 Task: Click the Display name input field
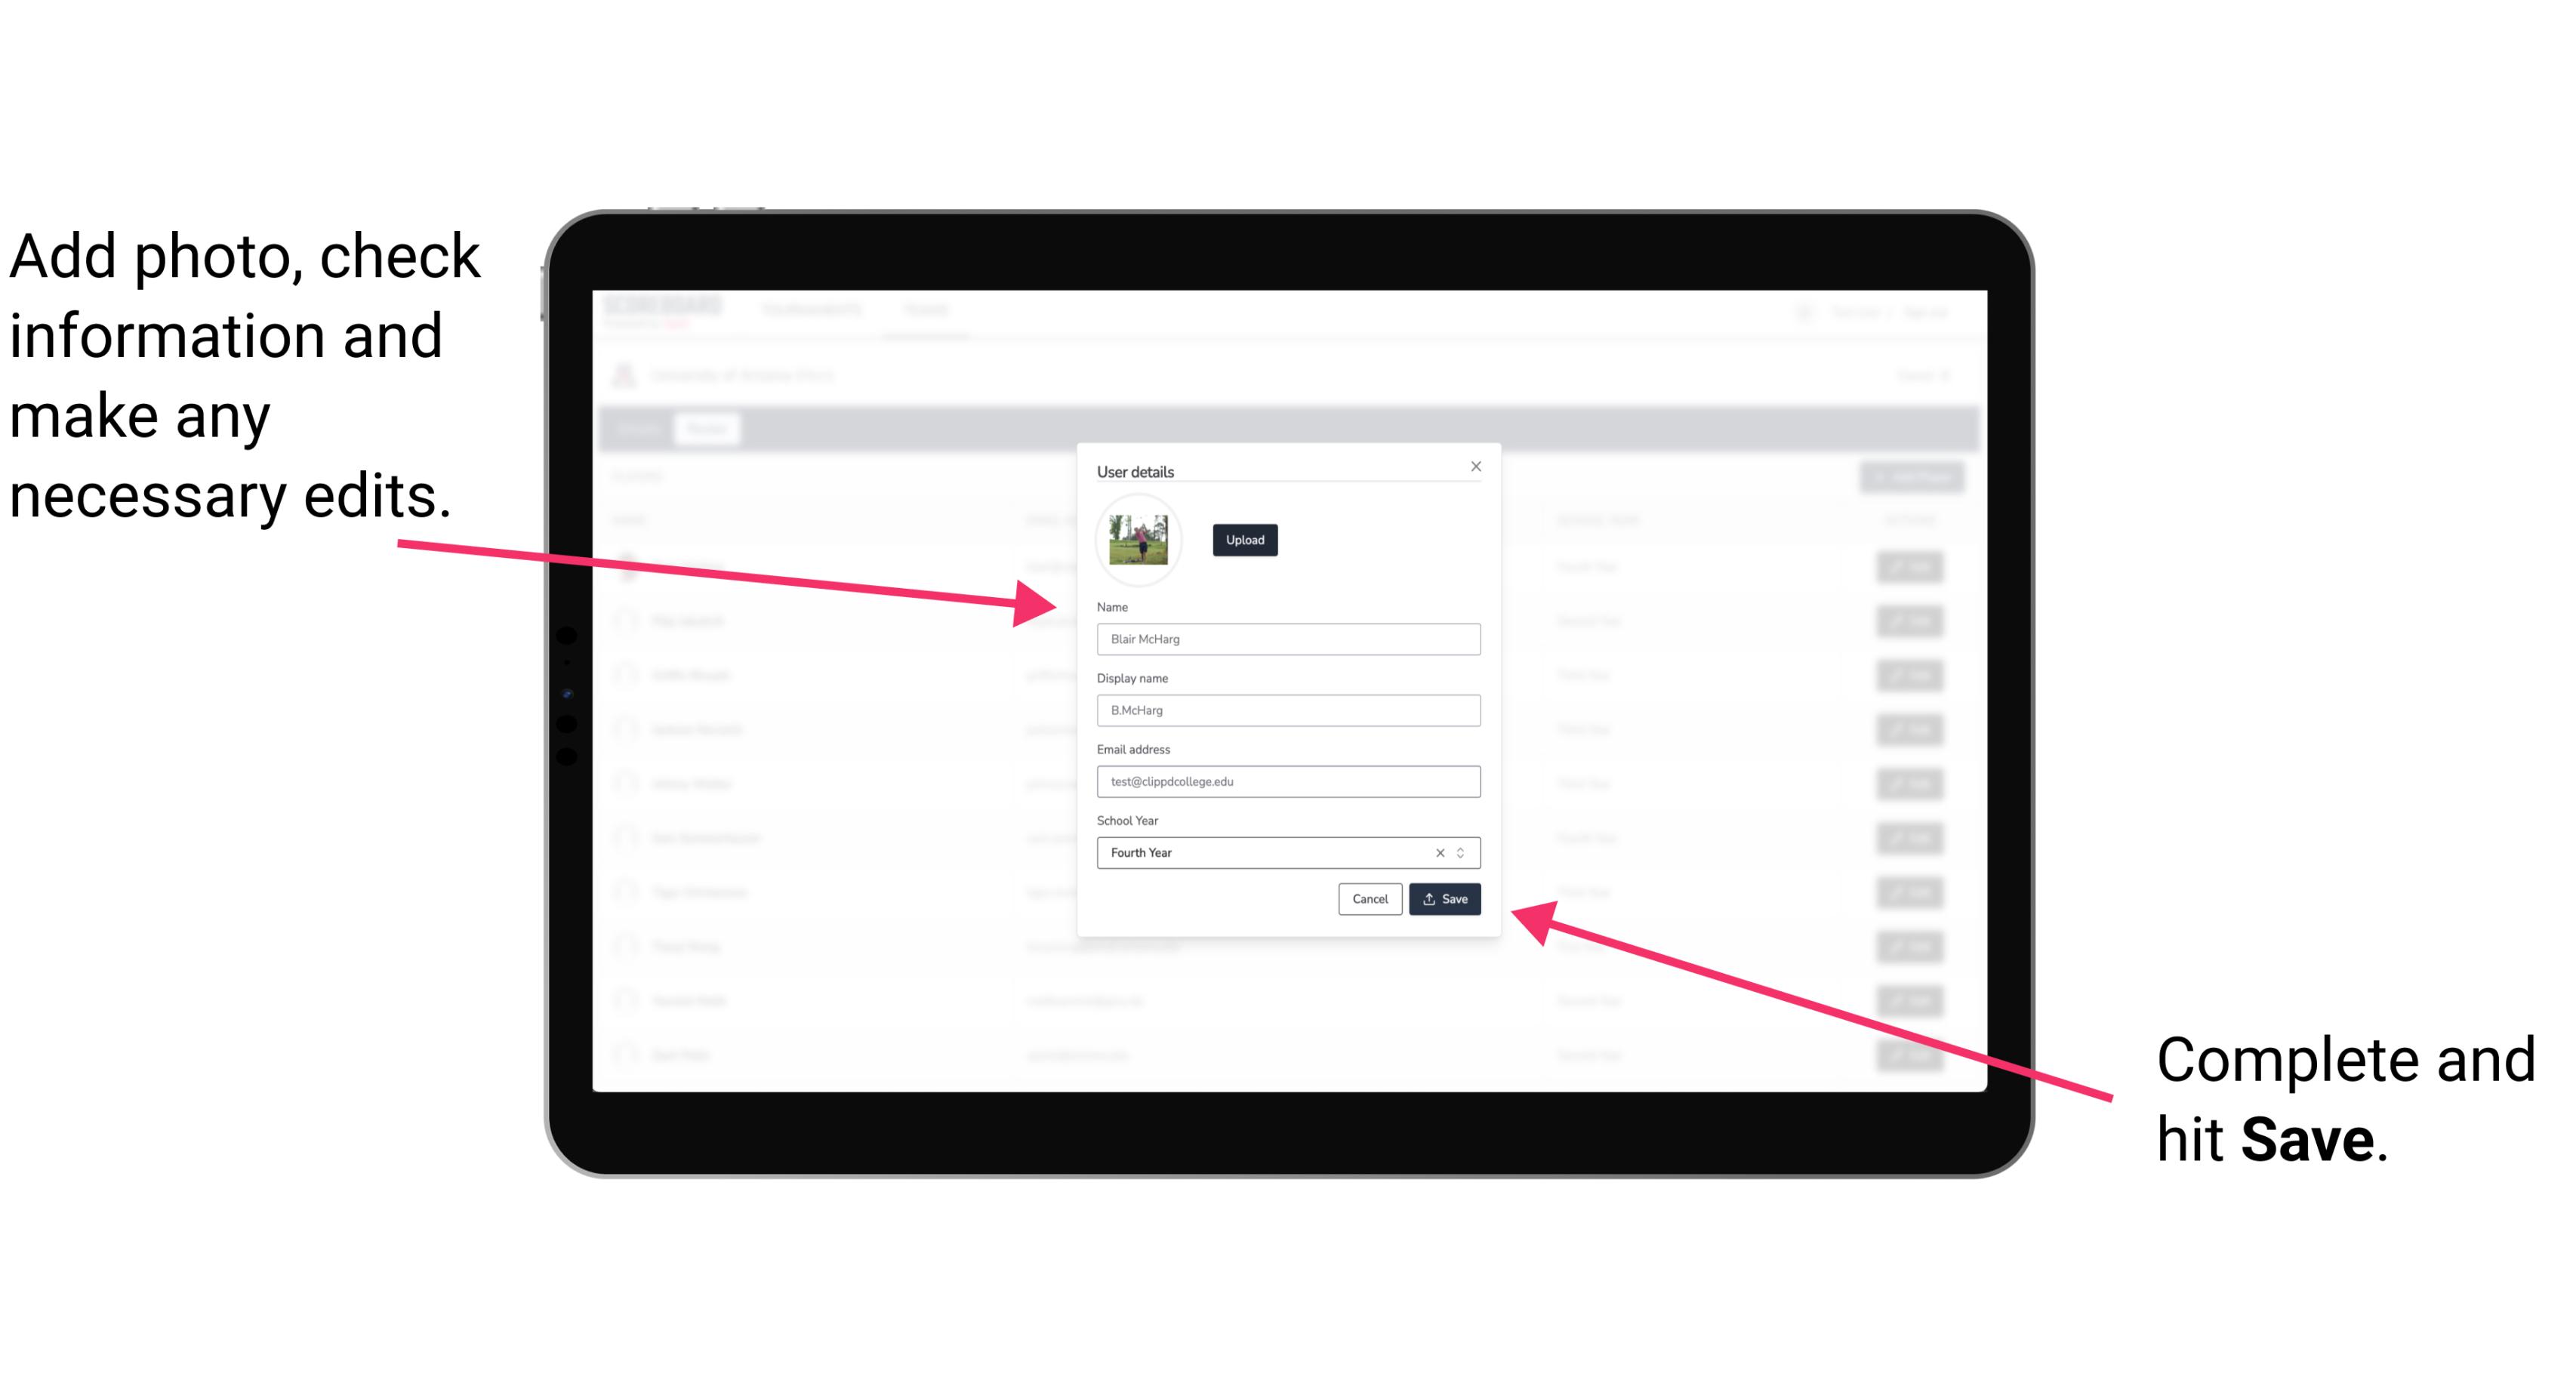[1287, 710]
